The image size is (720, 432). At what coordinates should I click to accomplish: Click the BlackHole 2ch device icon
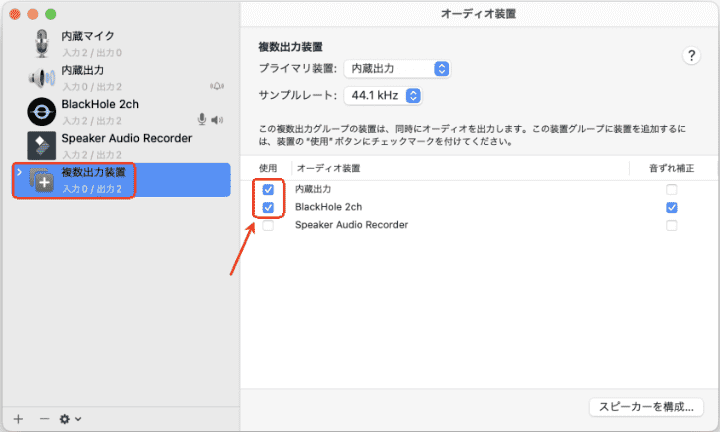(x=42, y=111)
